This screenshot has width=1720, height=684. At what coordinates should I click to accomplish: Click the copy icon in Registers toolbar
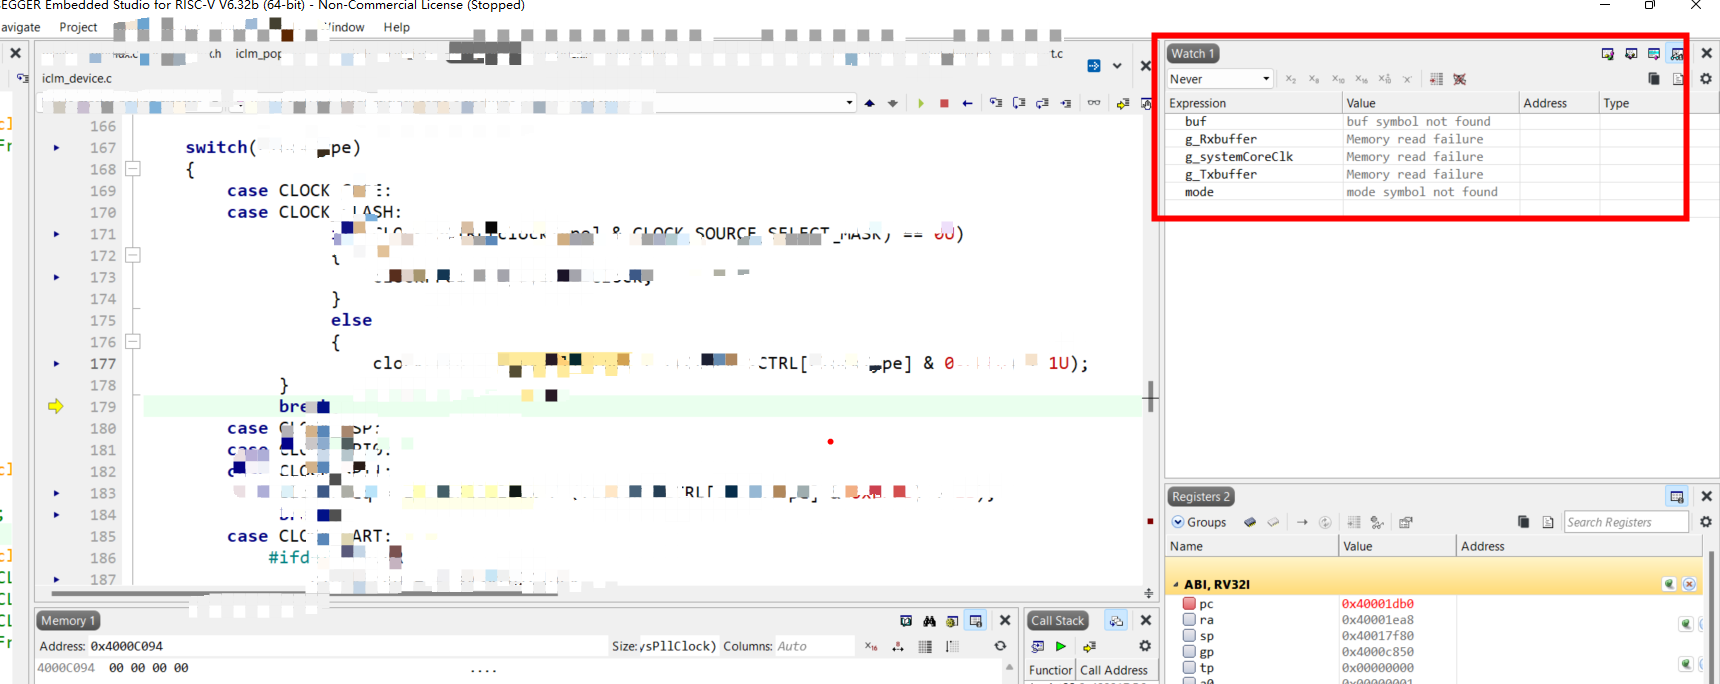point(1523,522)
